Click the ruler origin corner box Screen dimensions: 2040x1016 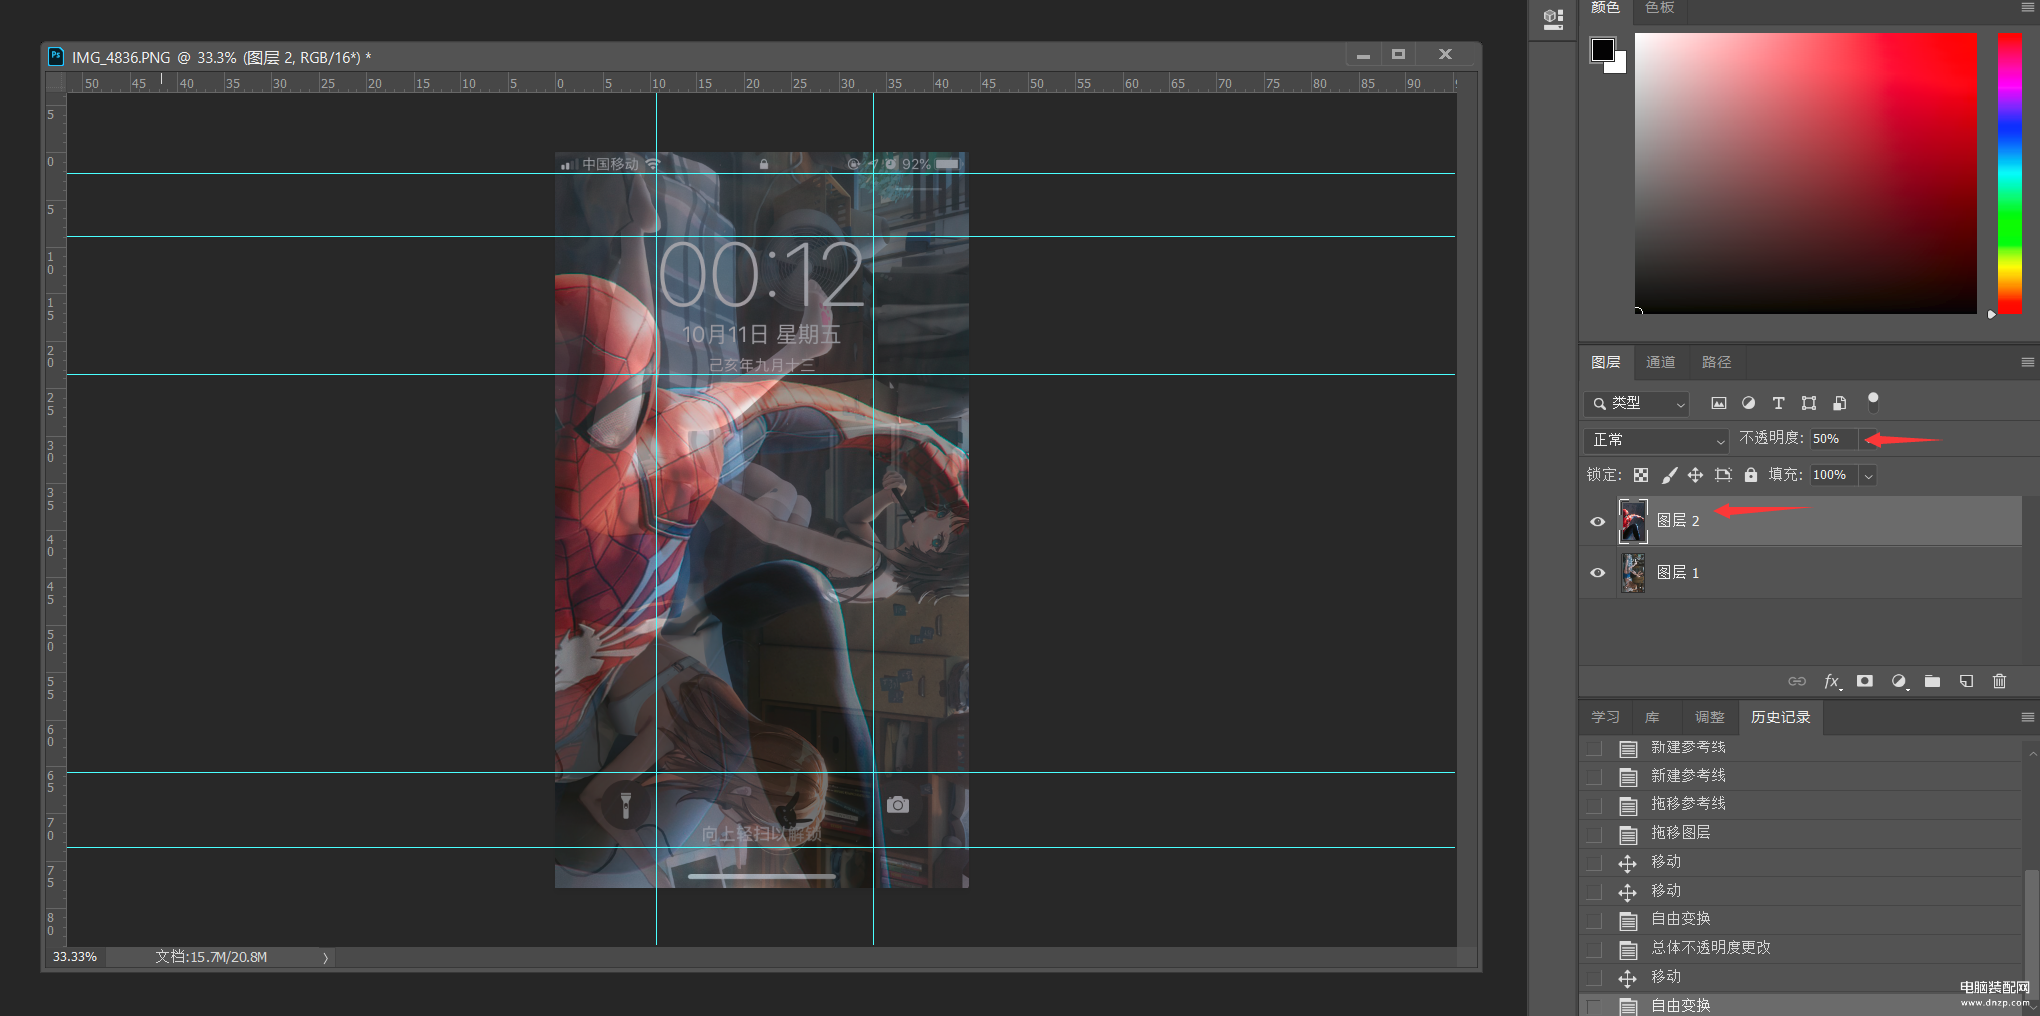click(55, 83)
